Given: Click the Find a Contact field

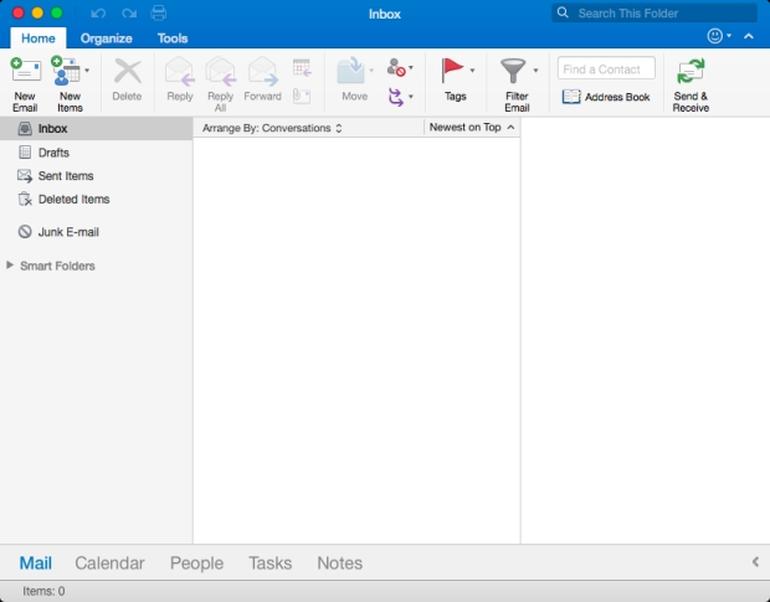Looking at the screenshot, I should (606, 69).
